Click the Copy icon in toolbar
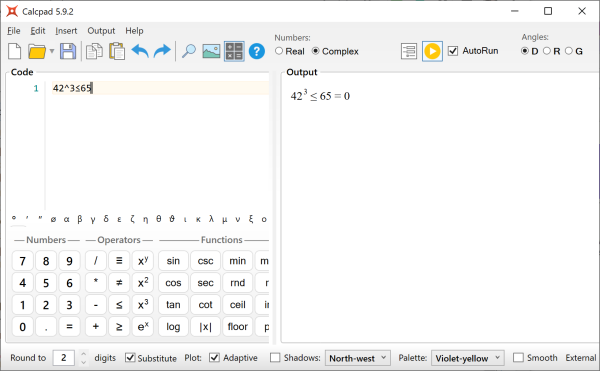Screen dimensions: 600x371 (x=94, y=51)
